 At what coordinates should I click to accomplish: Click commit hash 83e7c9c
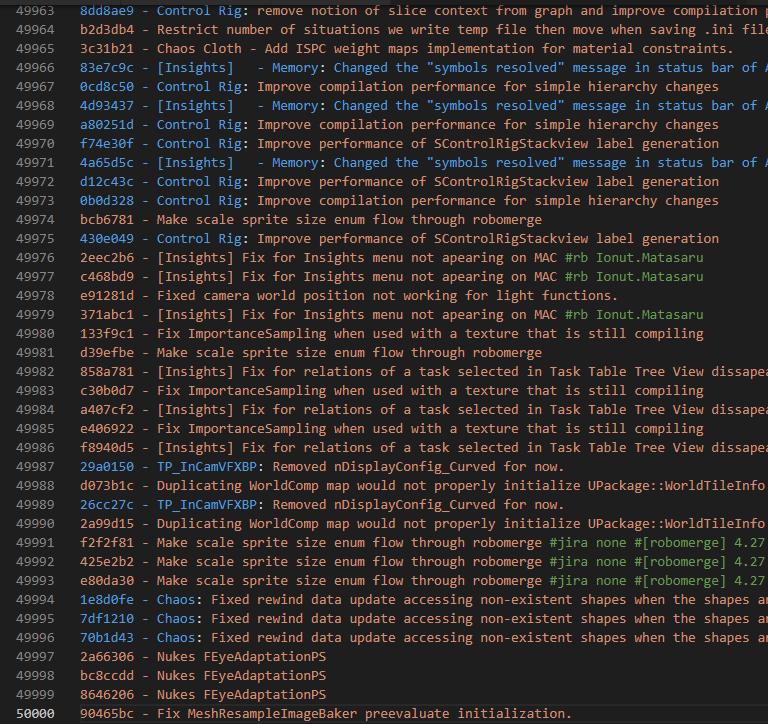pos(107,68)
